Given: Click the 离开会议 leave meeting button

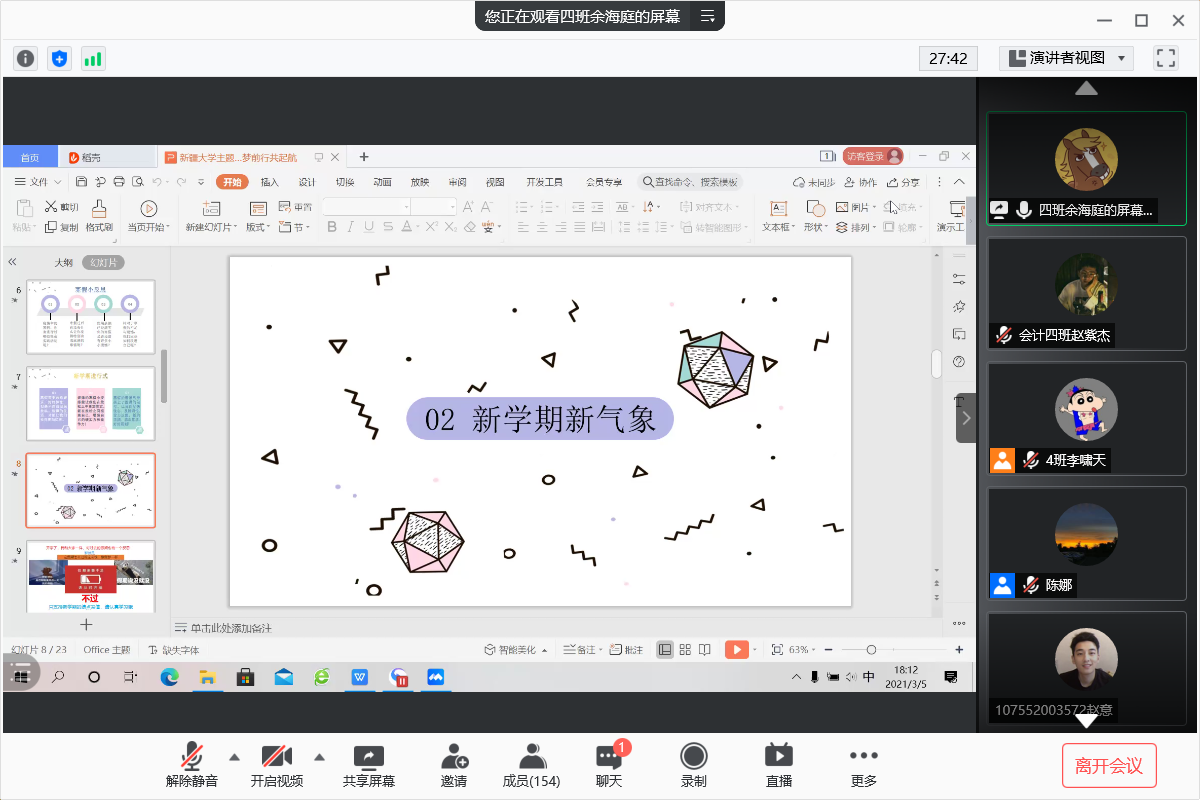Looking at the screenshot, I should point(1109,766).
